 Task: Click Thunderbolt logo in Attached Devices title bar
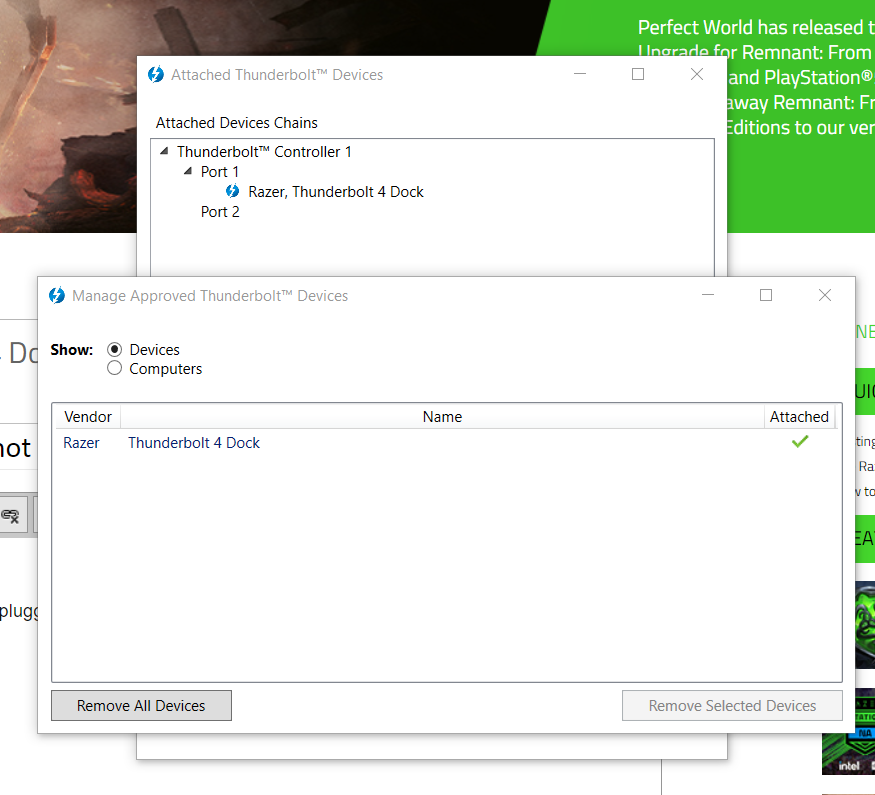tap(156, 74)
